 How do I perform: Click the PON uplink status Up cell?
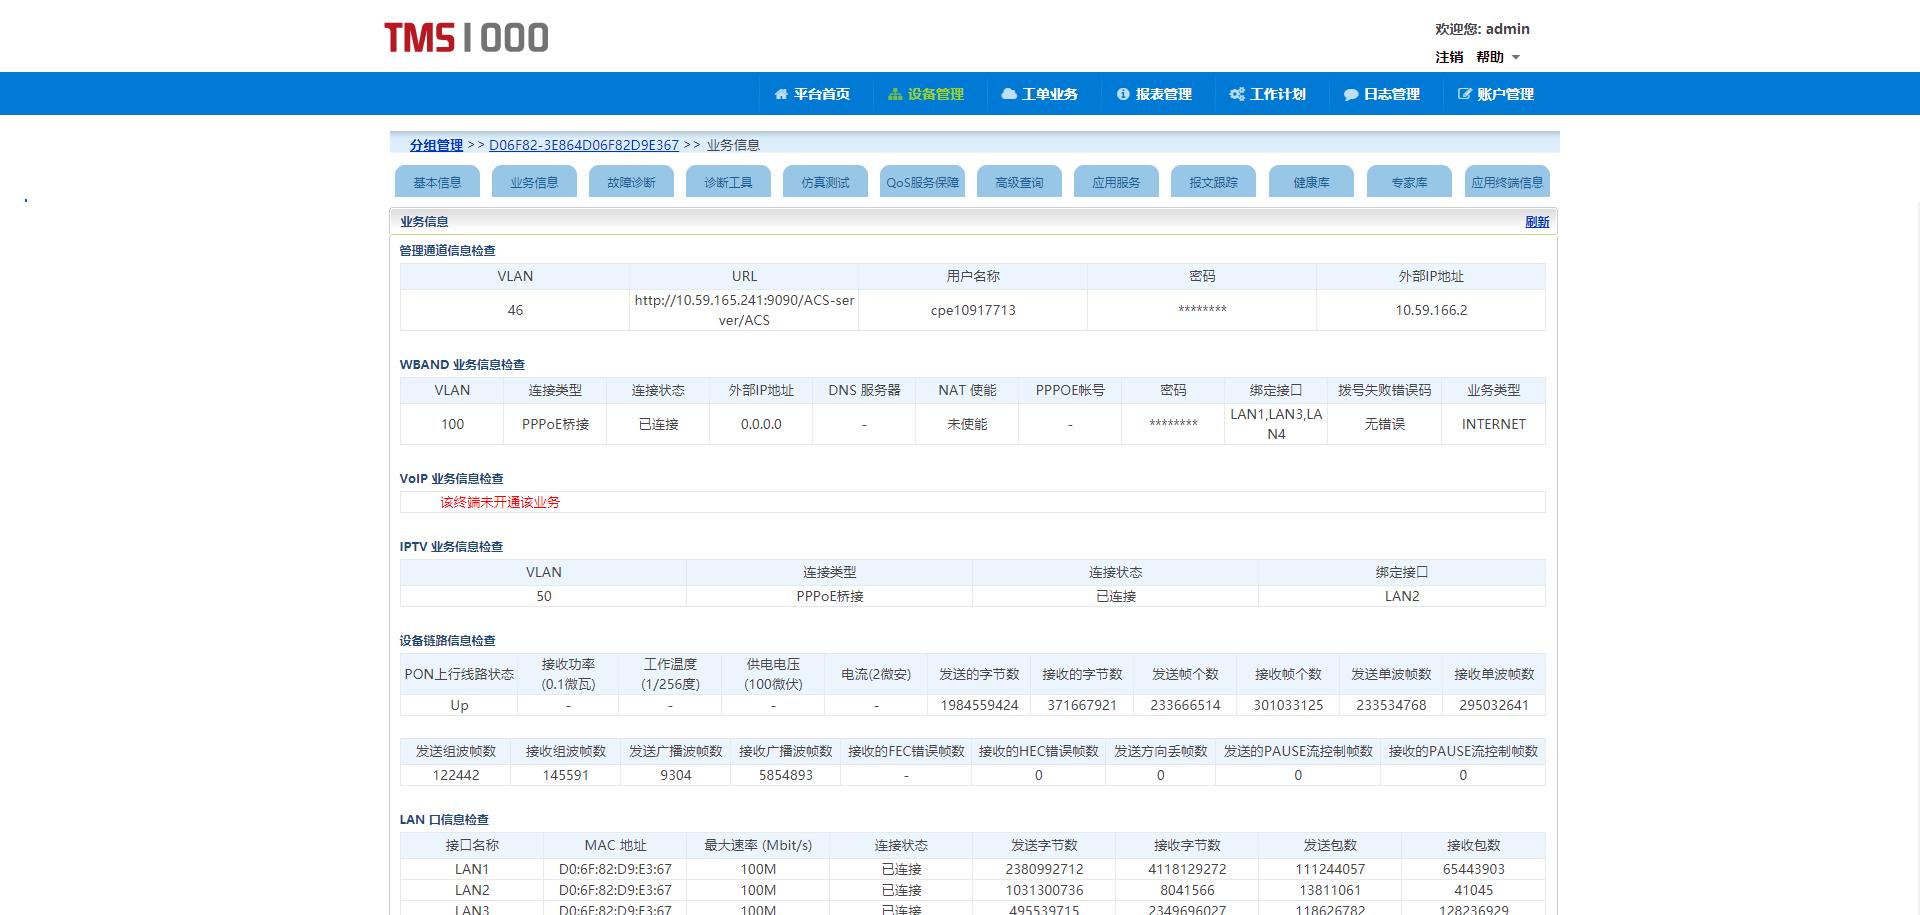coord(459,705)
